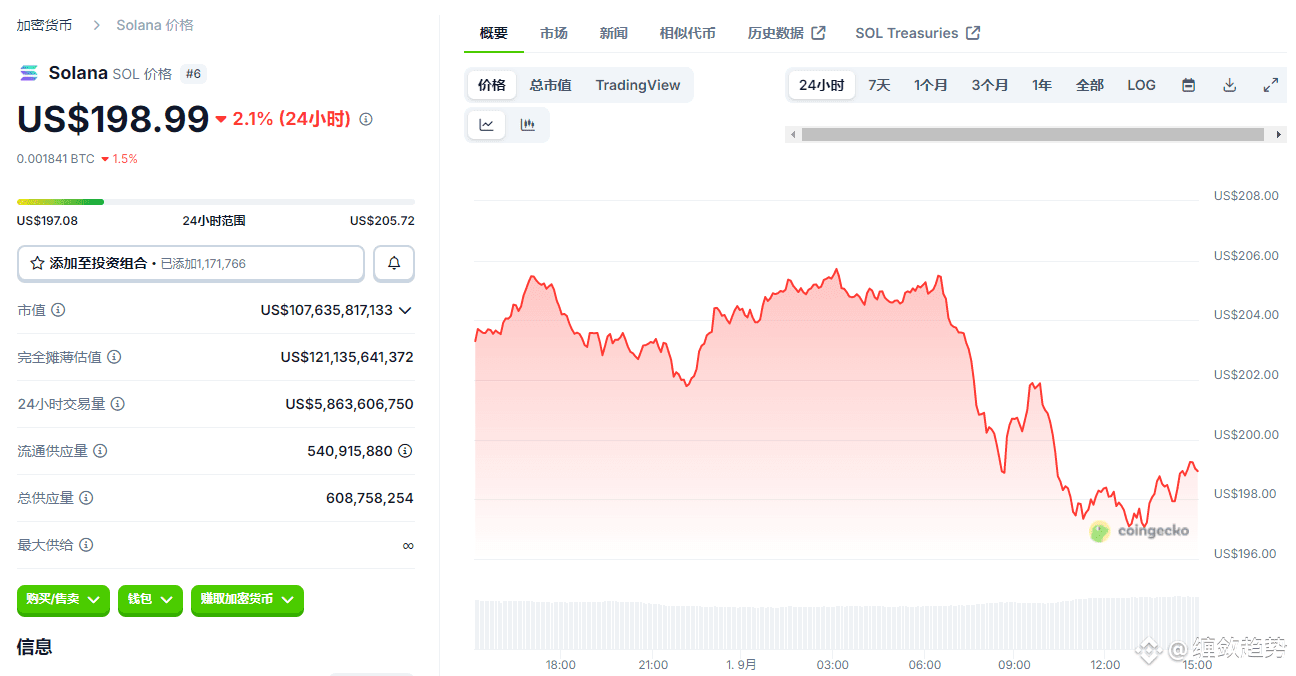
Task: Click 添加至投资组合 button
Action: [x=191, y=263]
